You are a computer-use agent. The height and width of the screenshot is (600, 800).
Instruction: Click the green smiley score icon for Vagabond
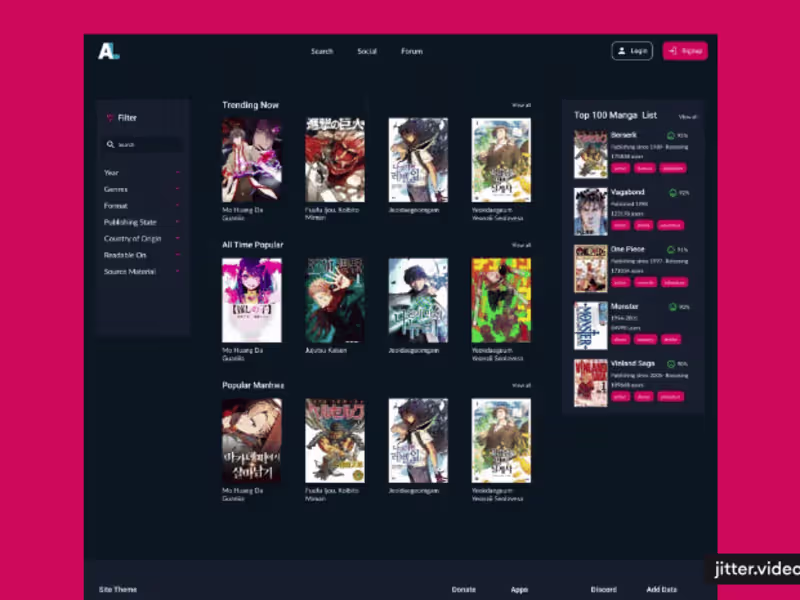pos(672,193)
